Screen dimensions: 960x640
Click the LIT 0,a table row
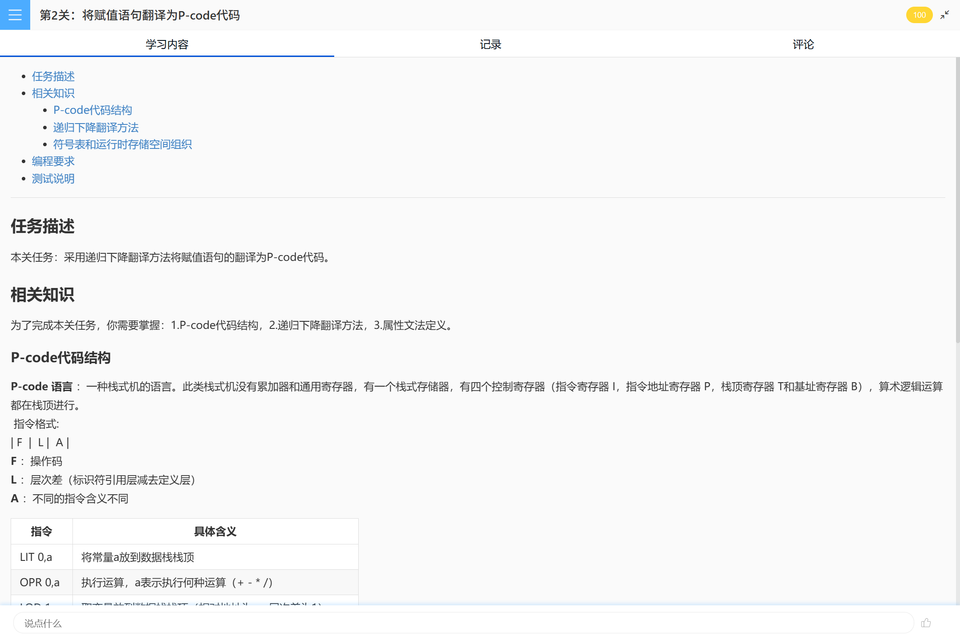tap(35, 556)
